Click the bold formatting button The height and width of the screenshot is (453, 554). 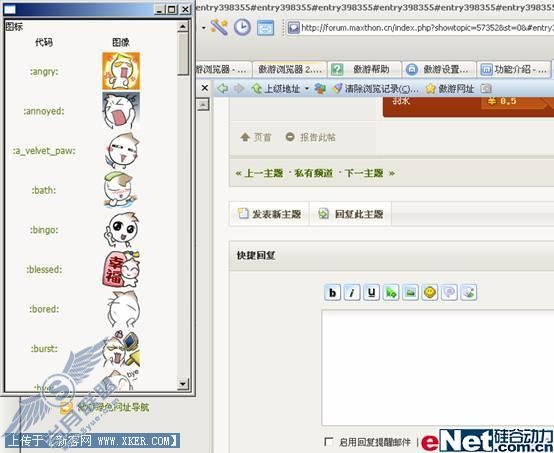pos(332,292)
